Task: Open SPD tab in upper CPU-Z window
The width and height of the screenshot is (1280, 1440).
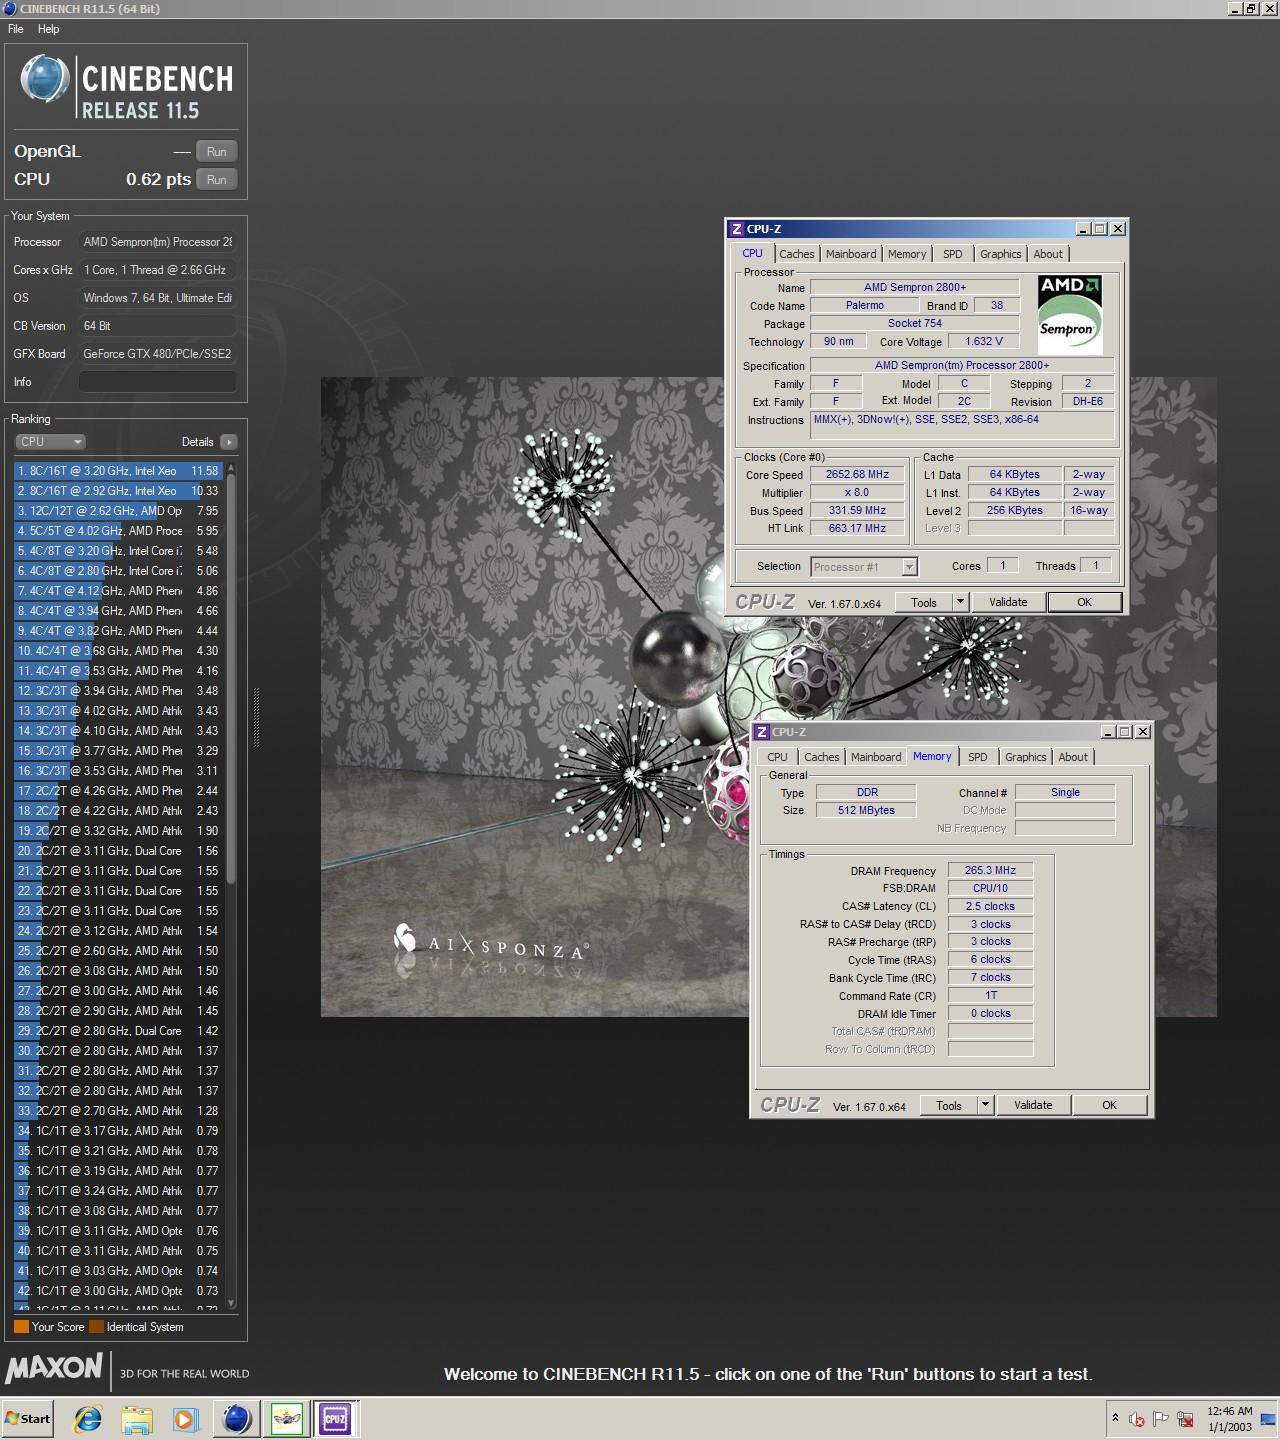Action: tap(953, 254)
